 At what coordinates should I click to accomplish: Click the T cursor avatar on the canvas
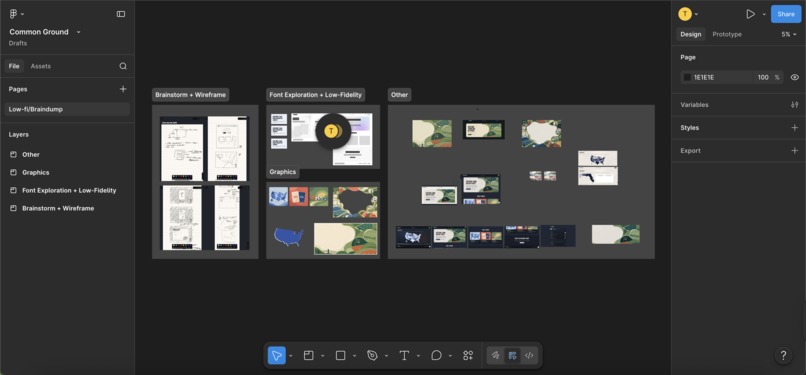[x=332, y=131]
